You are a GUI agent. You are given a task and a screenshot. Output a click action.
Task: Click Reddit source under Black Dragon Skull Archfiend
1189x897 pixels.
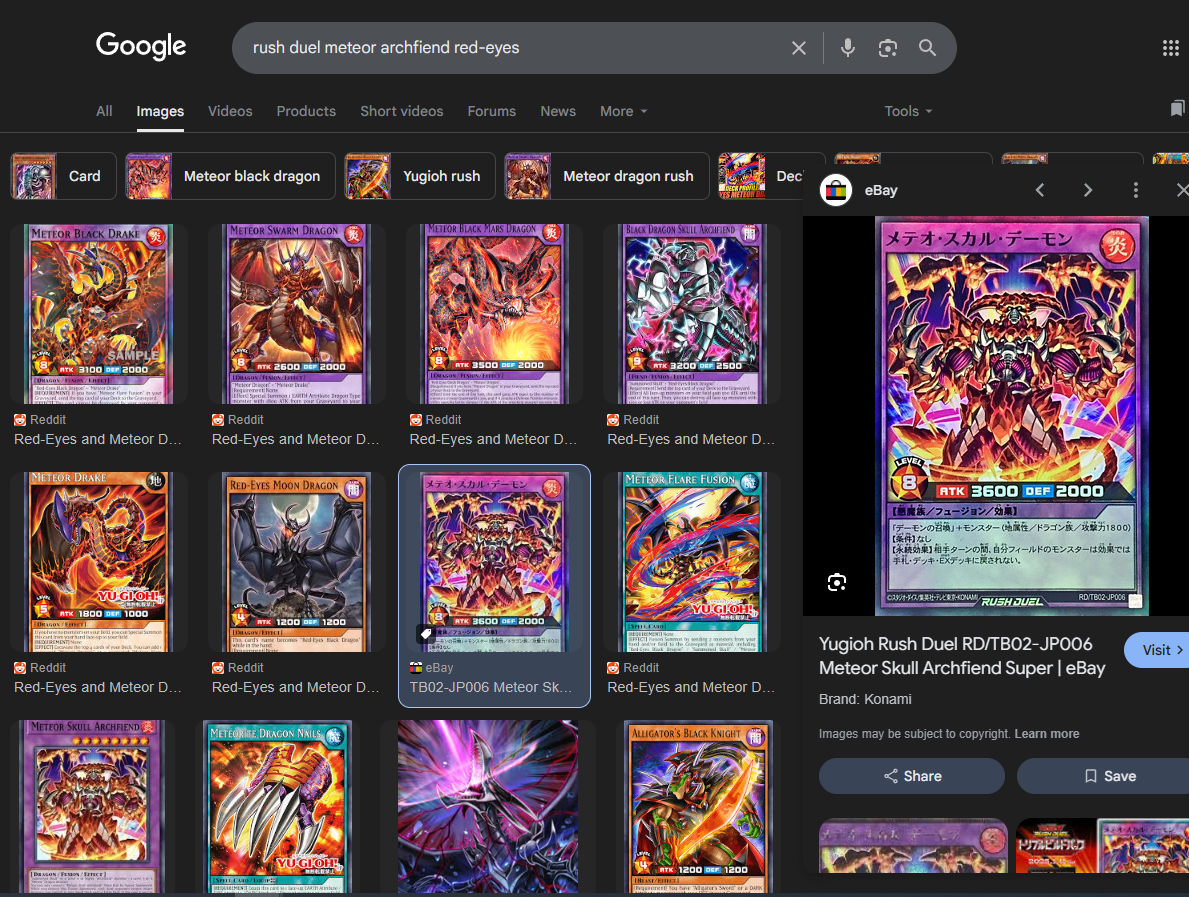coord(633,420)
